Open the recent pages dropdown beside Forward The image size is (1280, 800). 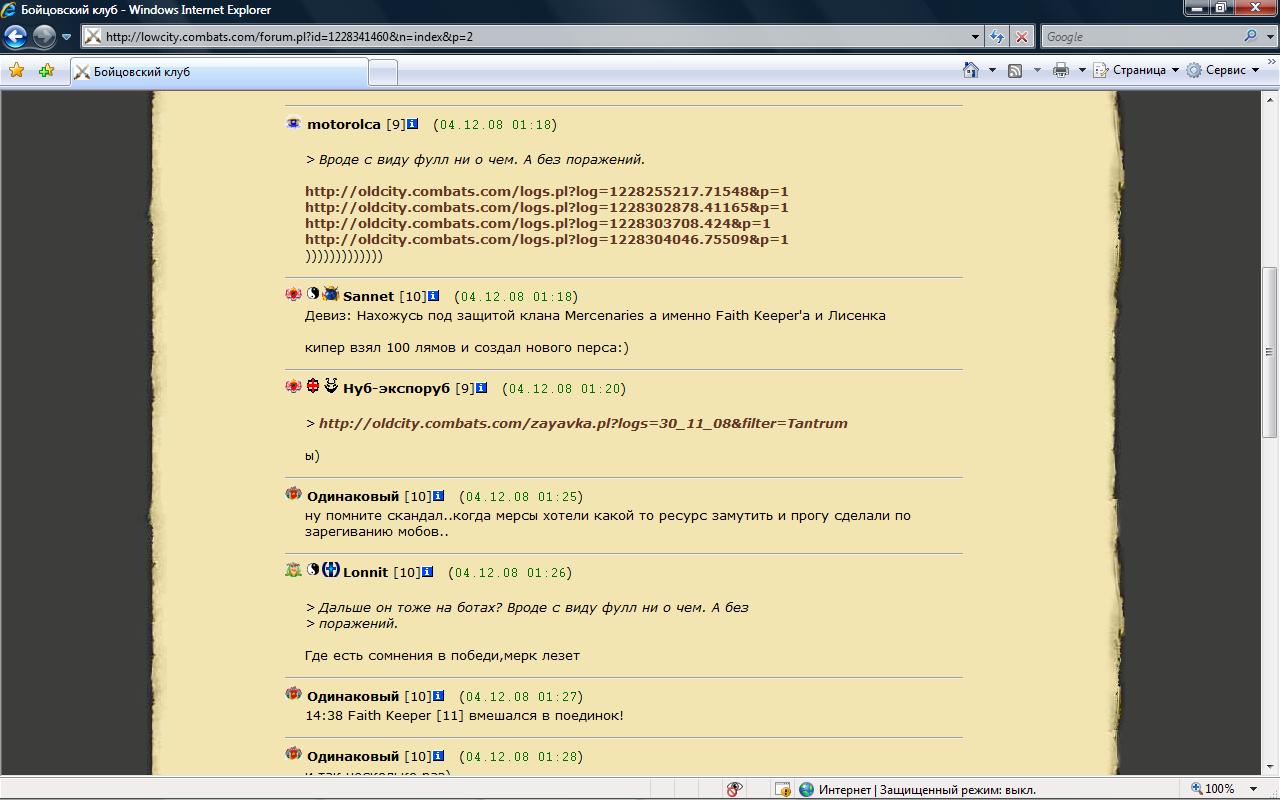click(66, 37)
